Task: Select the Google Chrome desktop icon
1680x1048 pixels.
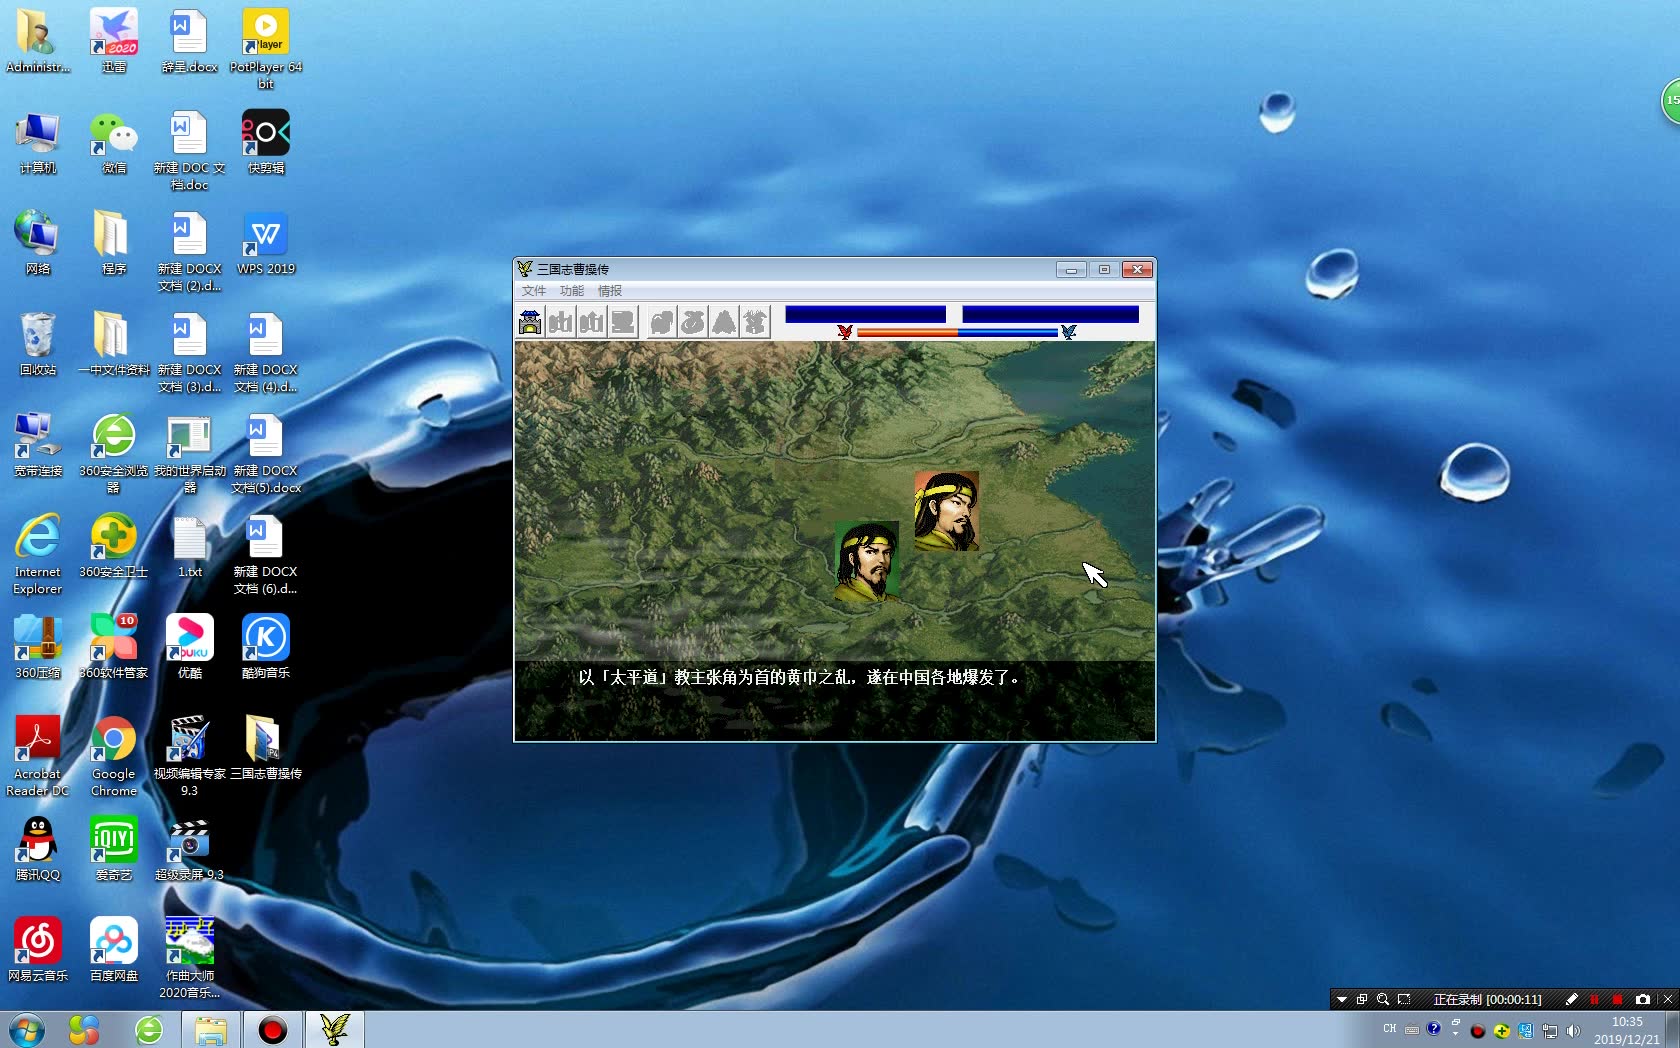Action: [x=114, y=756]
